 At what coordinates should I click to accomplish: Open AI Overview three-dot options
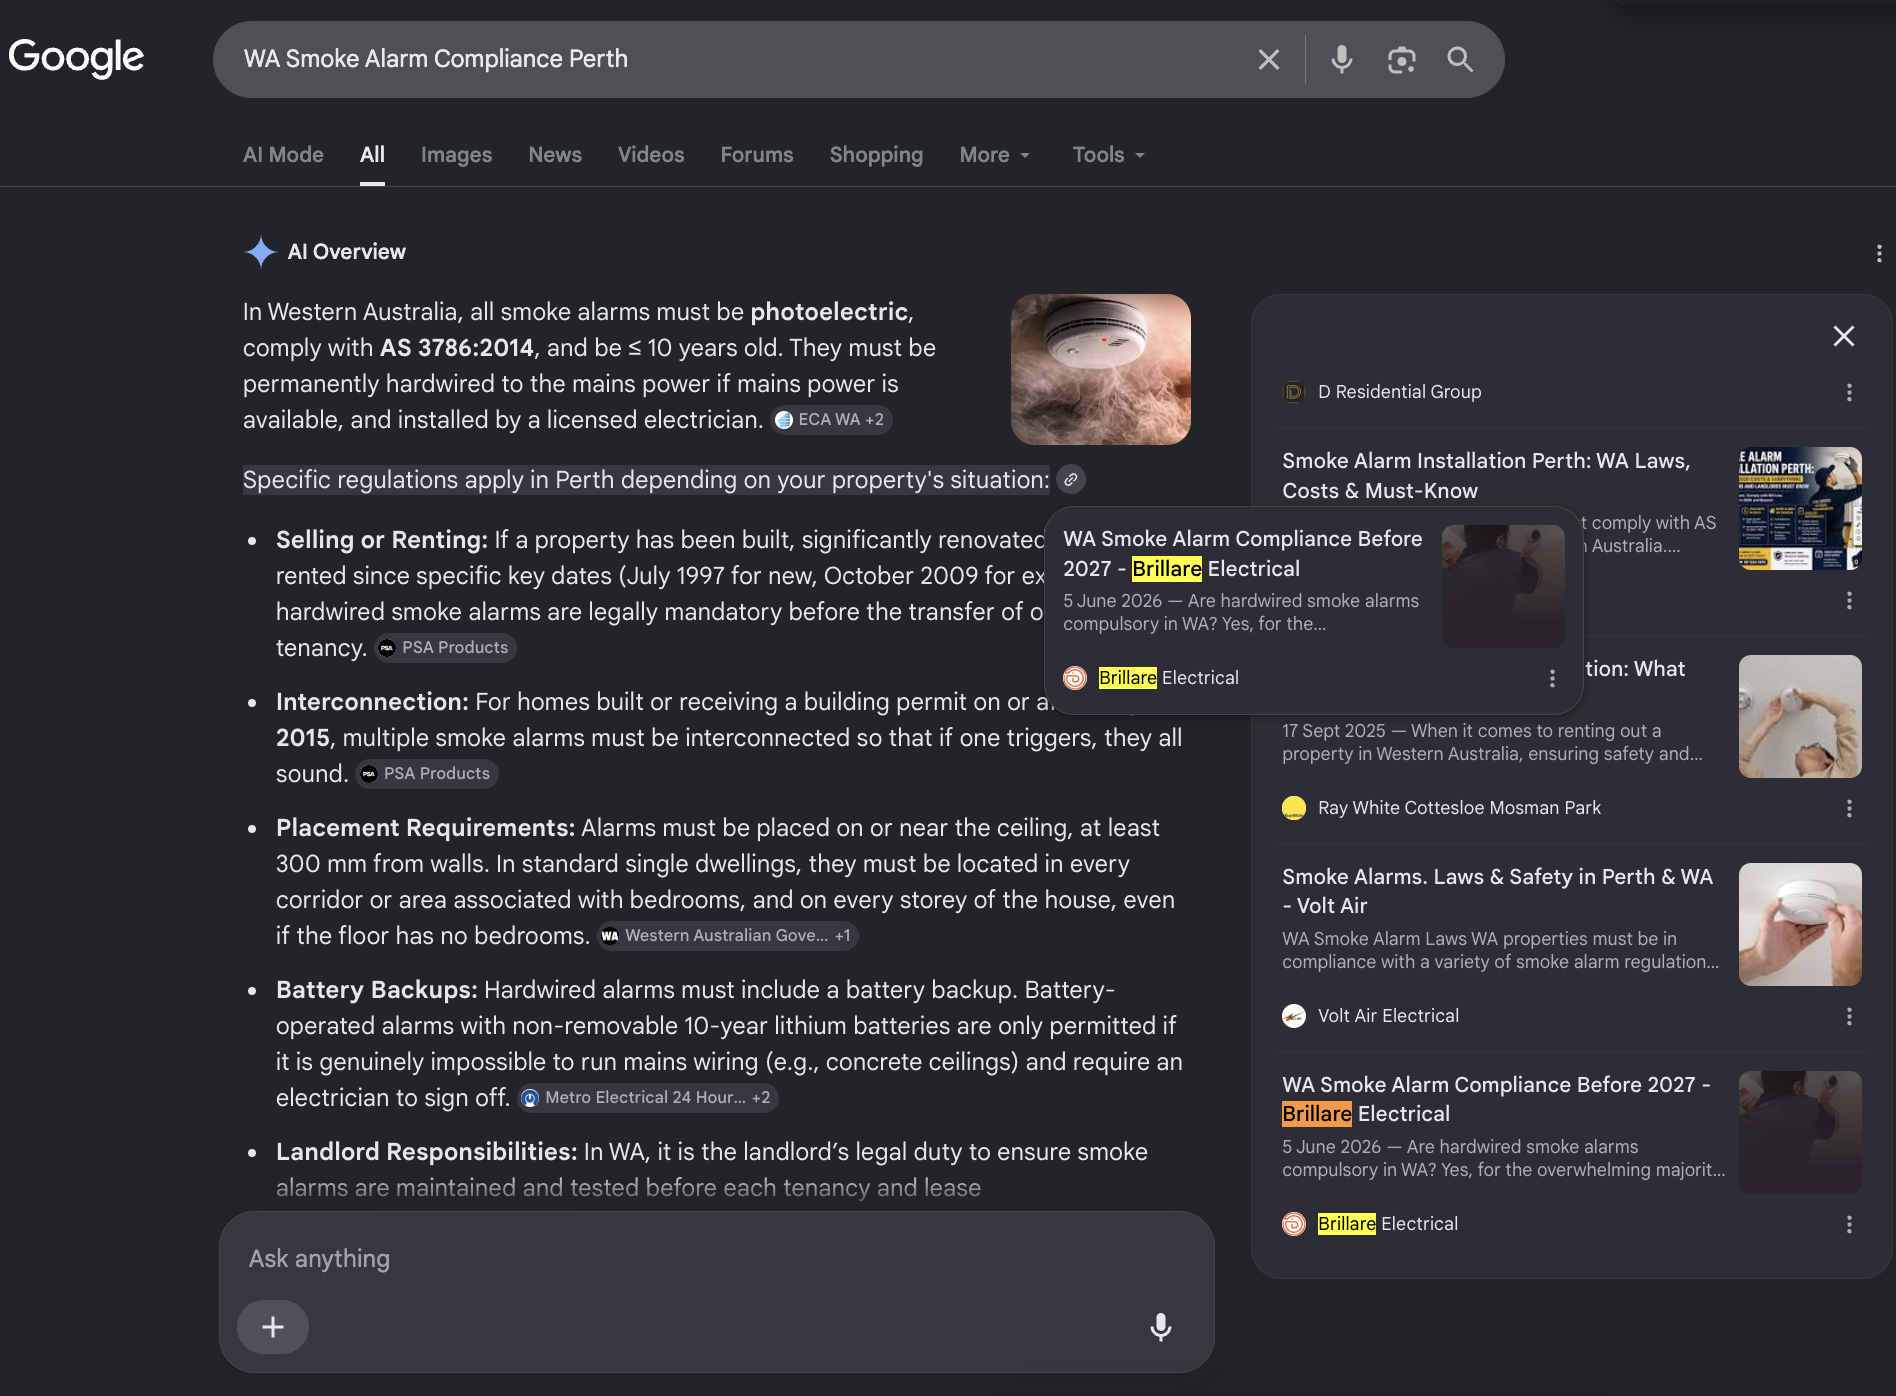pos(1879,253)
